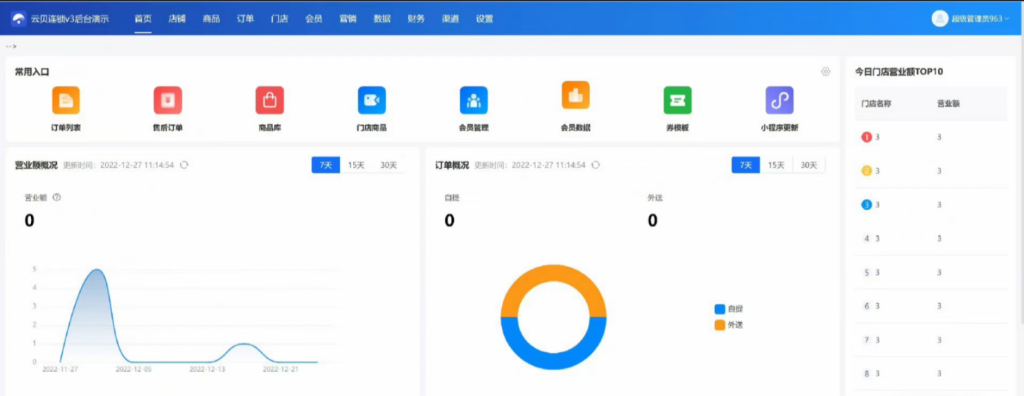Open the 会员管理 shortcut icon
This screenshot has height=396, width=1024.
(473, 101)
